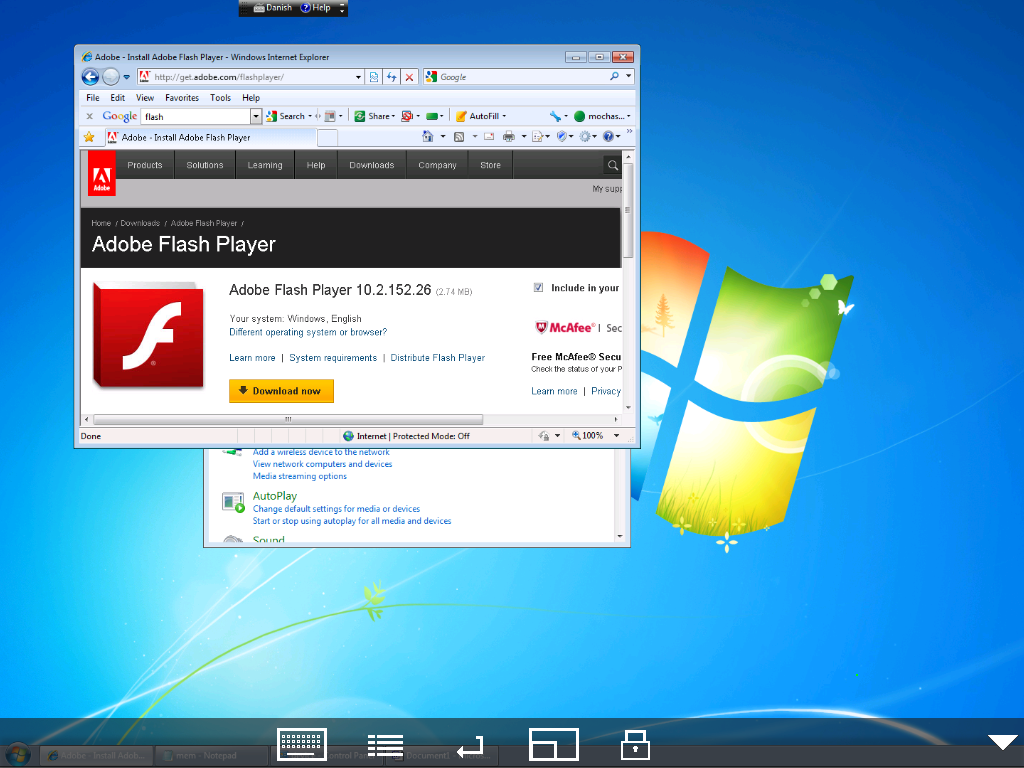Select the Adobe - Install Adobe Flash Player tab

pos(209,137)
